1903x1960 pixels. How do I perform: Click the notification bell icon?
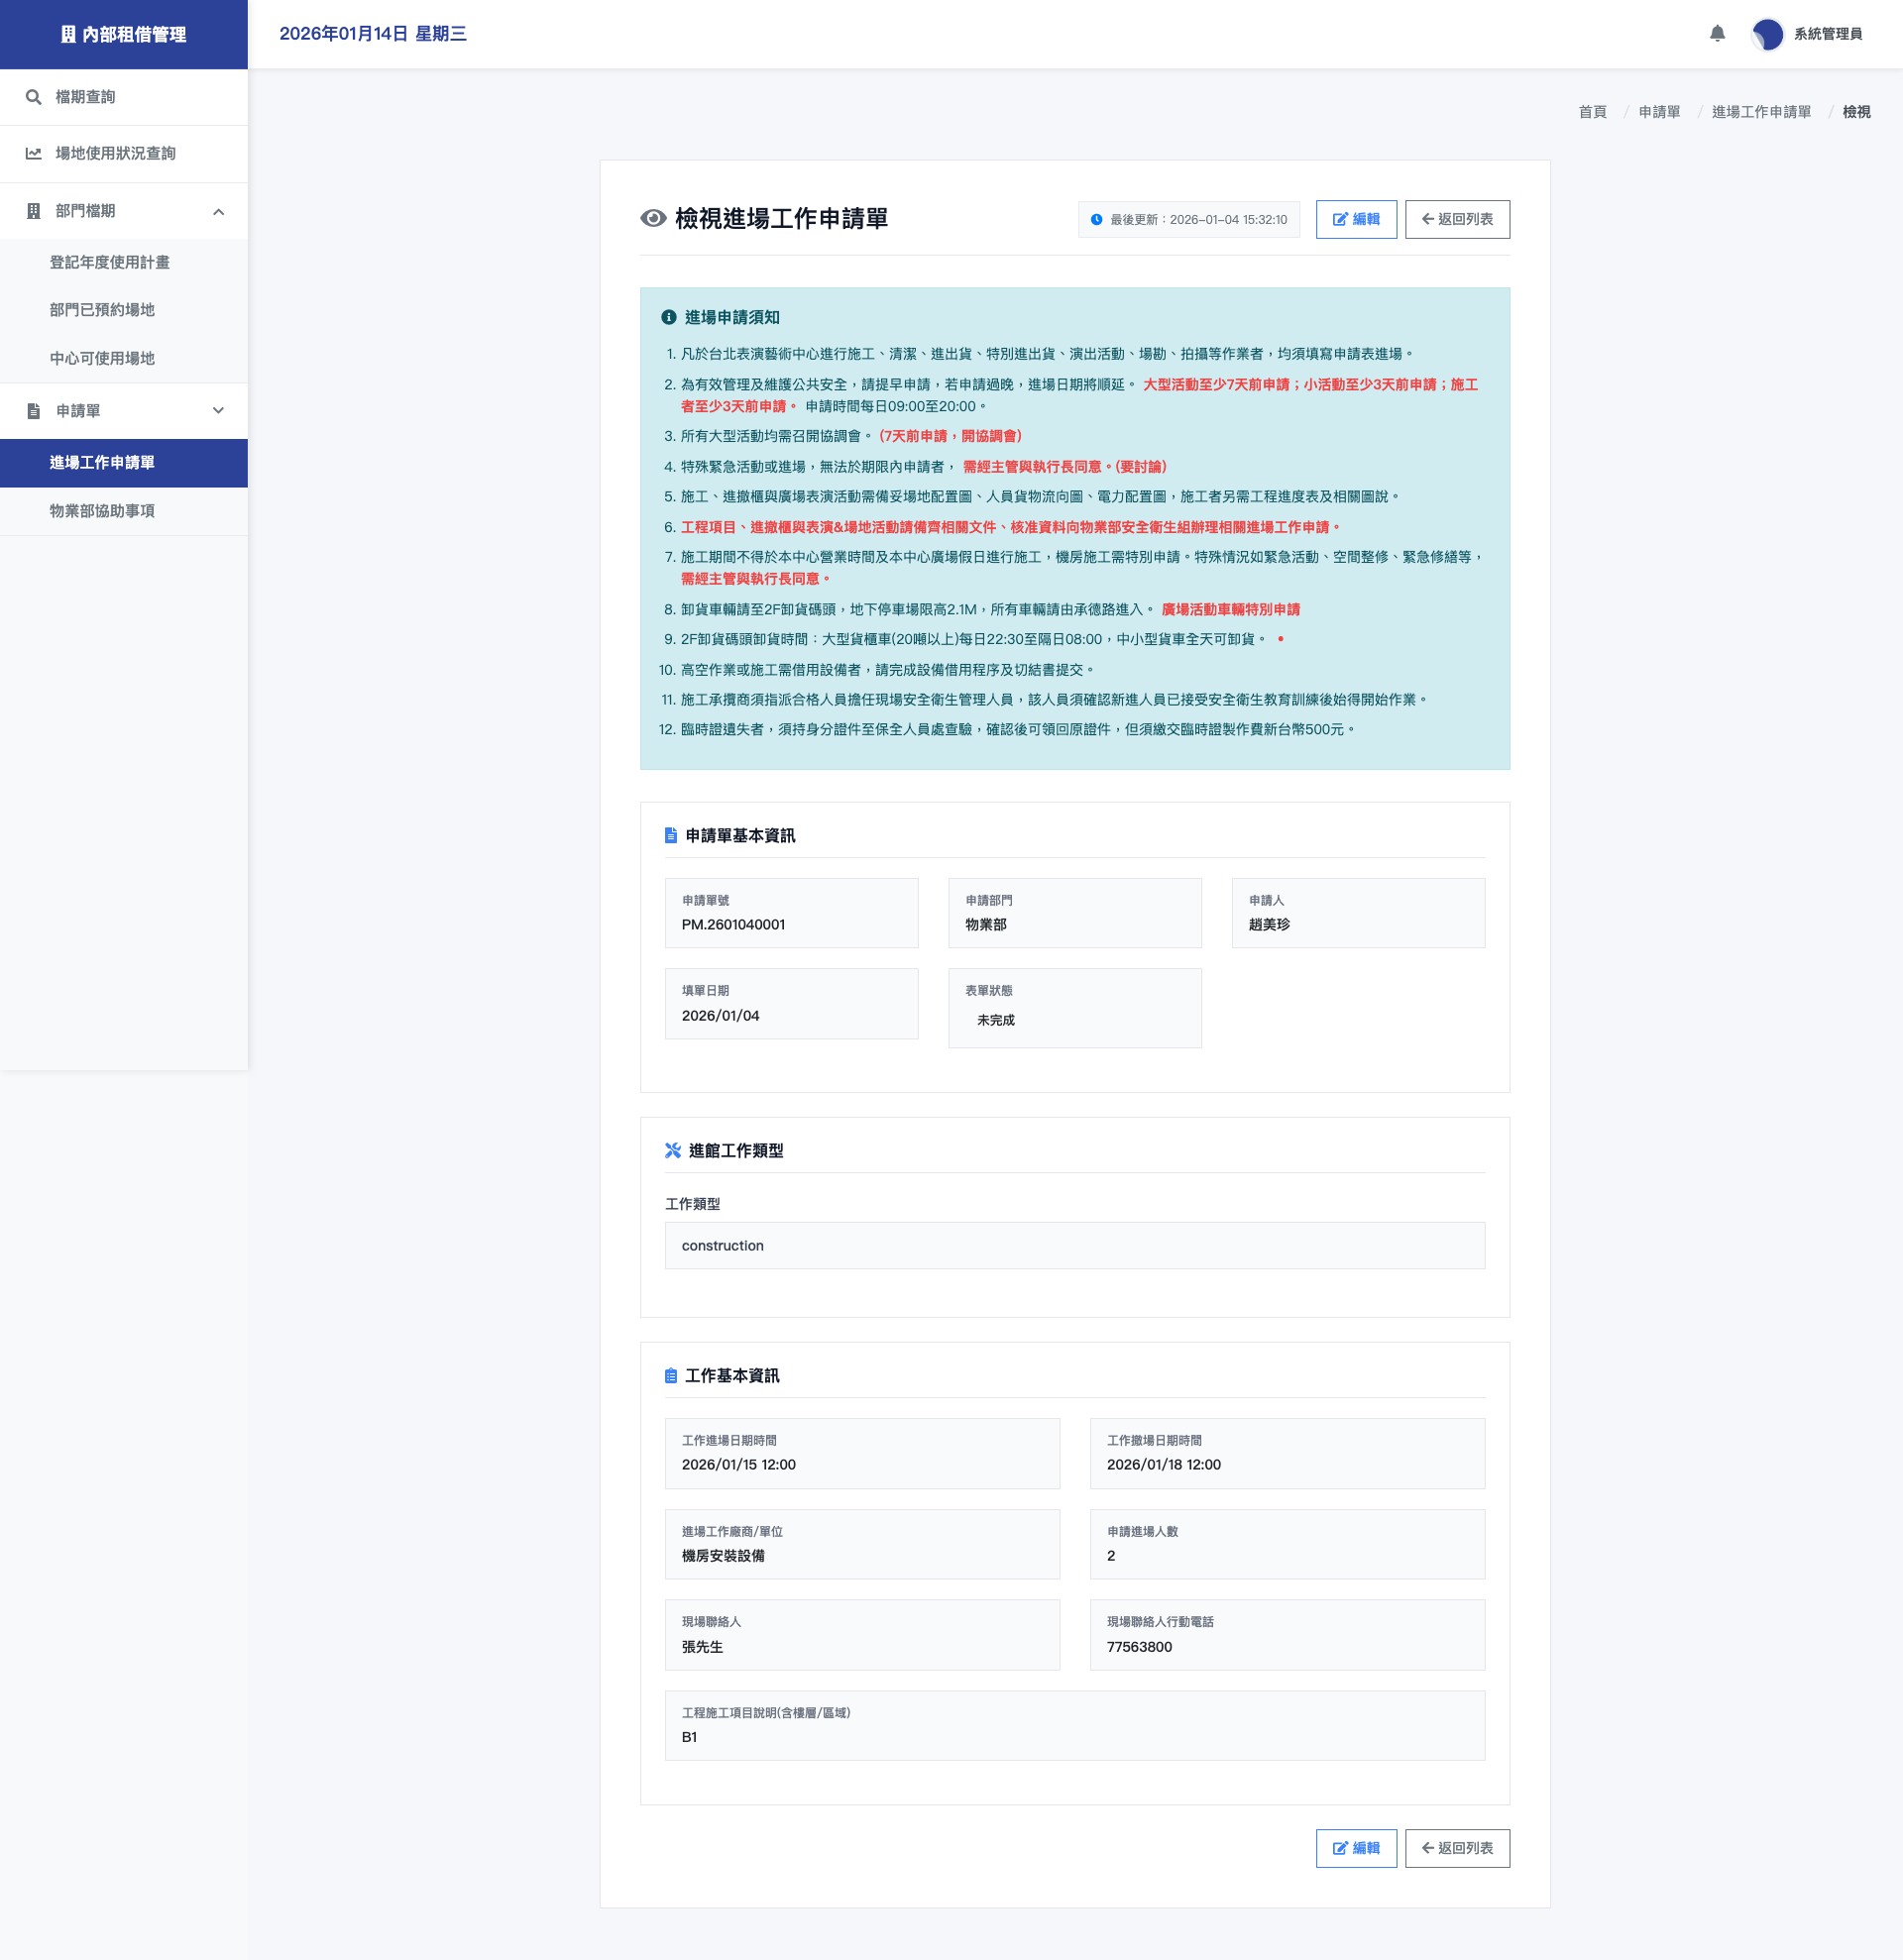tap(1717, 34)
